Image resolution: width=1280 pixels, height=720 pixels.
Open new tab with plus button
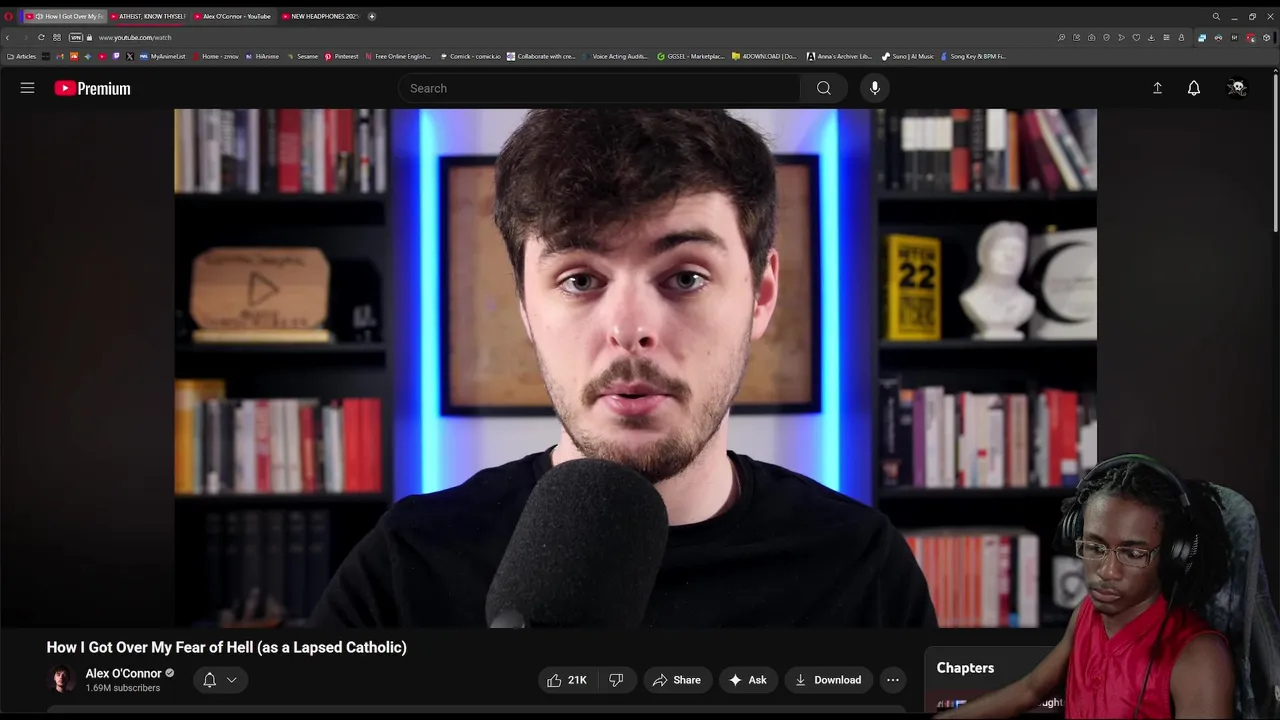coord(372,16)
